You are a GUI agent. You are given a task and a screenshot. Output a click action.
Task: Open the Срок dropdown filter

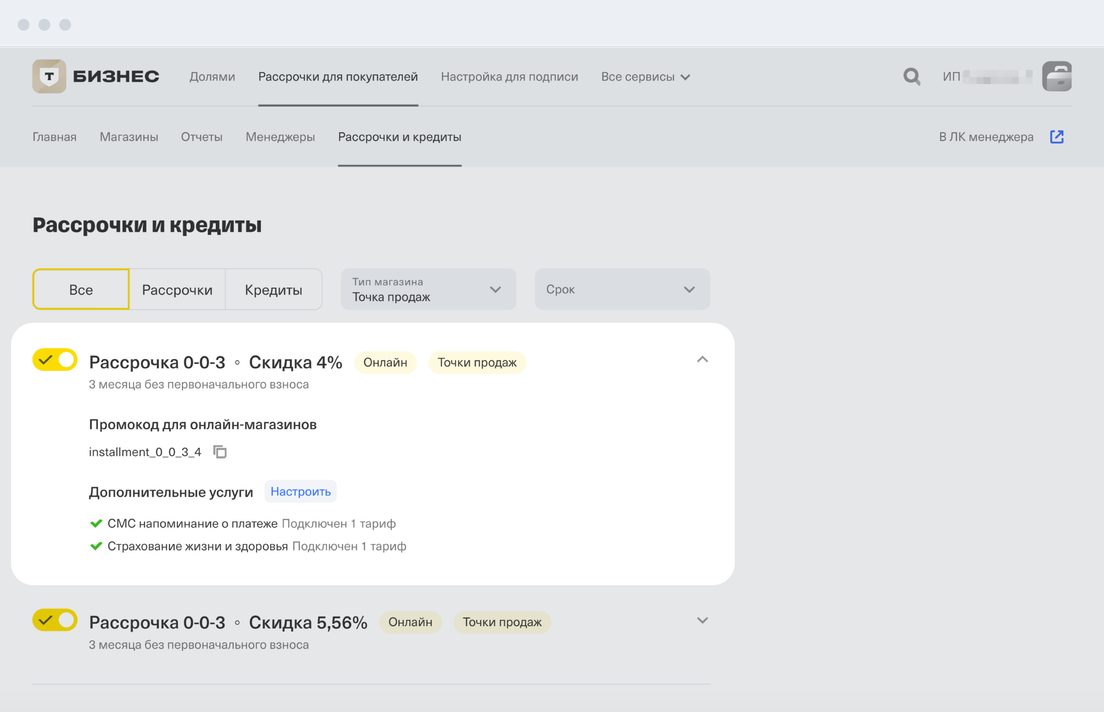click(622, 290)
